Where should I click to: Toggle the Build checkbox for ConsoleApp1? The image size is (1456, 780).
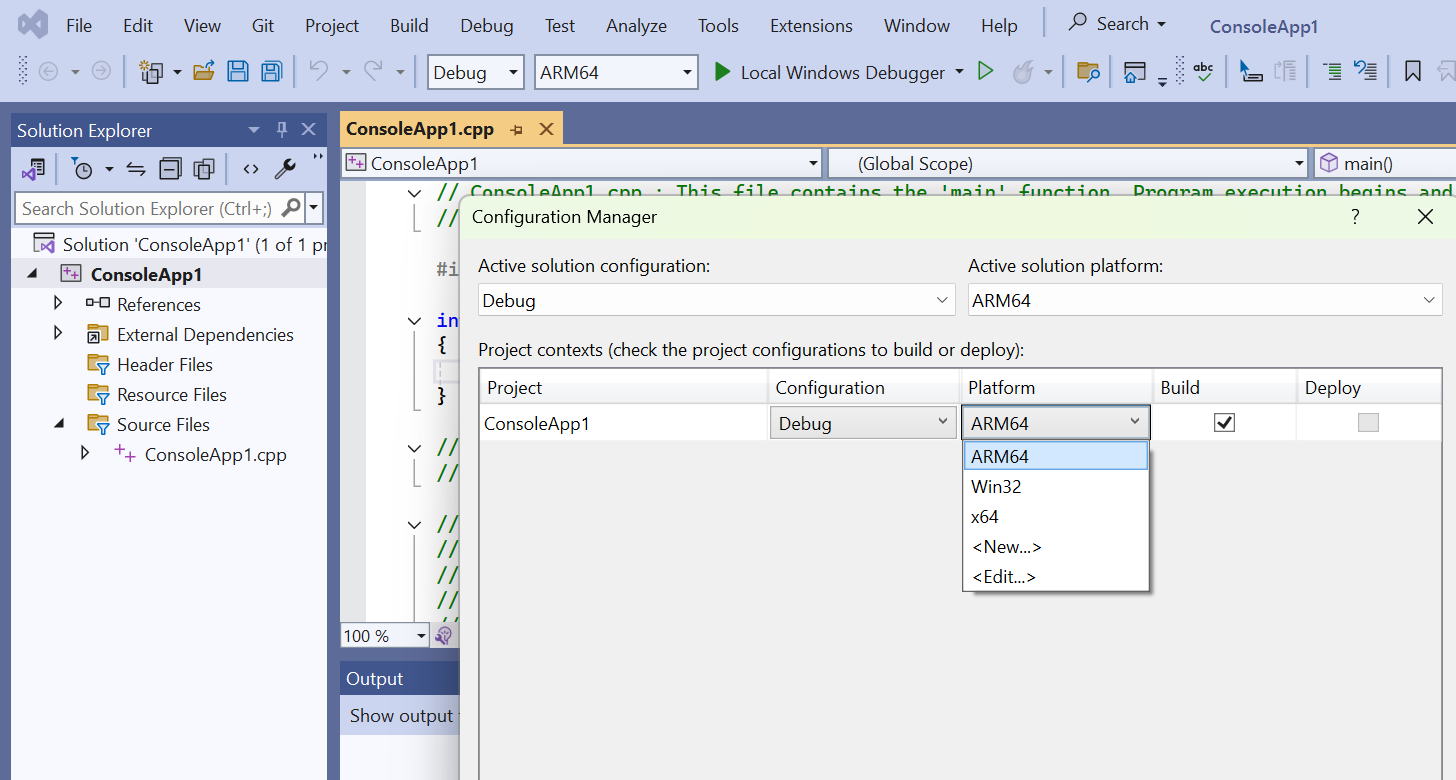point(1224,423)
